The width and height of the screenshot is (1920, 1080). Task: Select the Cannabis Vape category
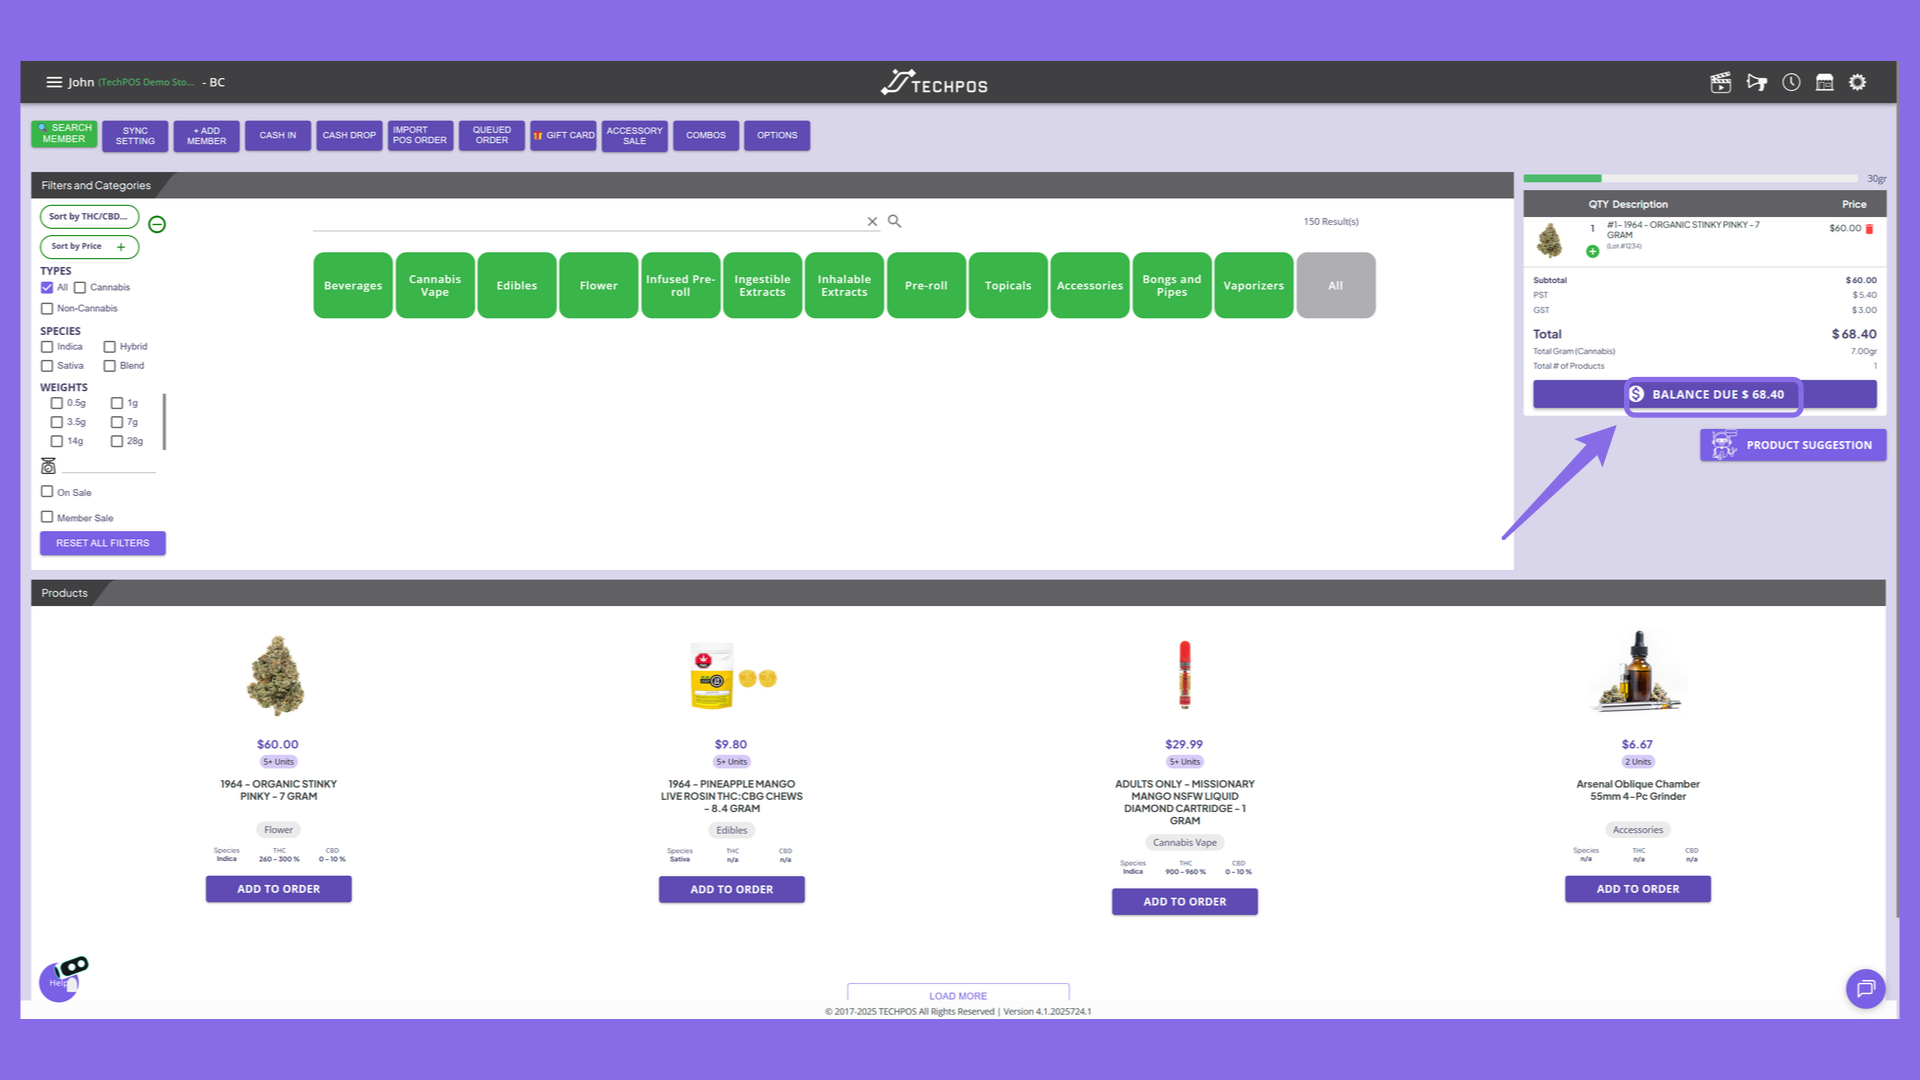pyautogui.click(x=435, y=285)
